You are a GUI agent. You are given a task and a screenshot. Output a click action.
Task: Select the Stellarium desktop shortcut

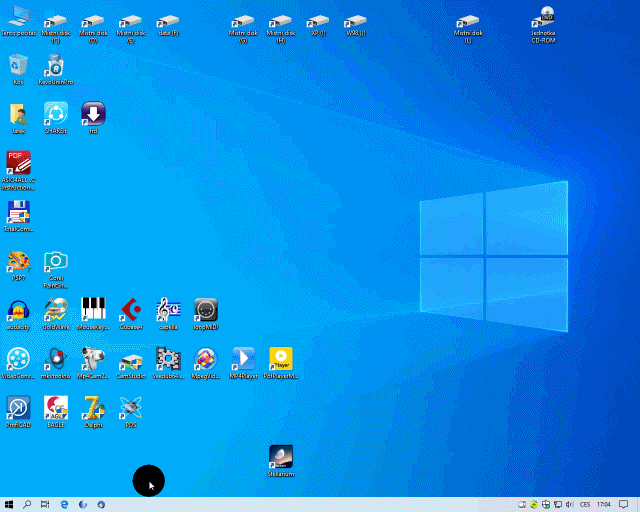tap(281, 461)
